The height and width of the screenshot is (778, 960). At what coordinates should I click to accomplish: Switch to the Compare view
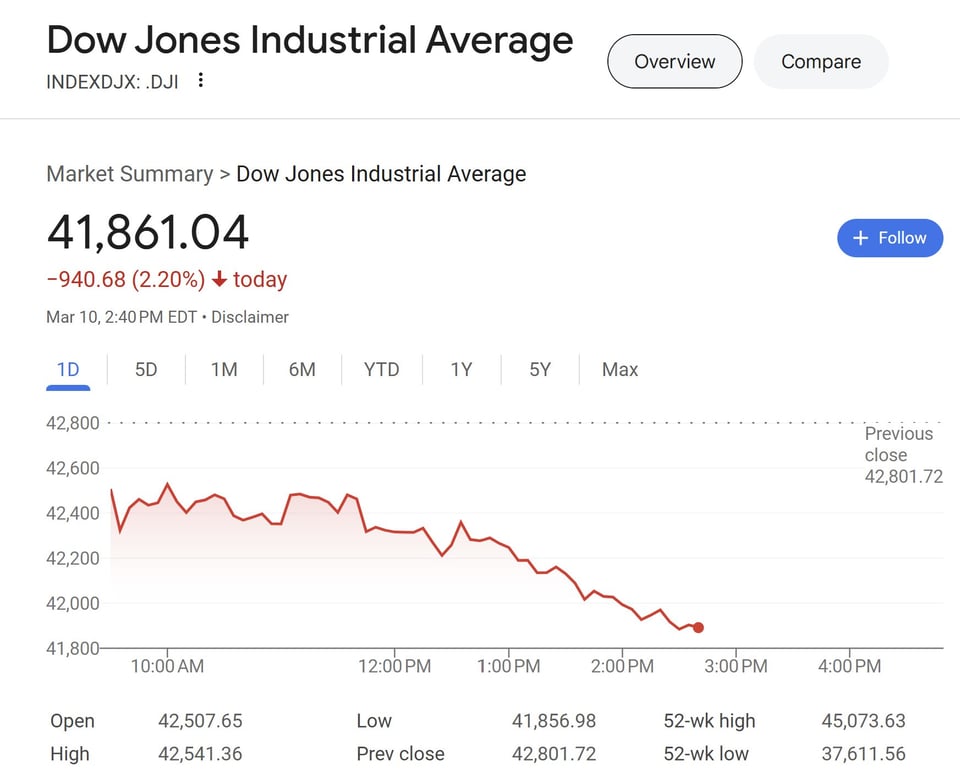820,61
